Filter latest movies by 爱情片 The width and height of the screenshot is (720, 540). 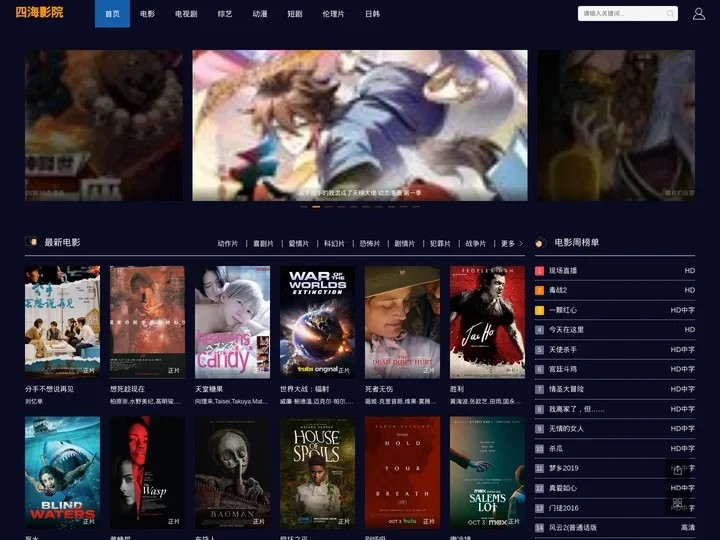coord(298,243)
